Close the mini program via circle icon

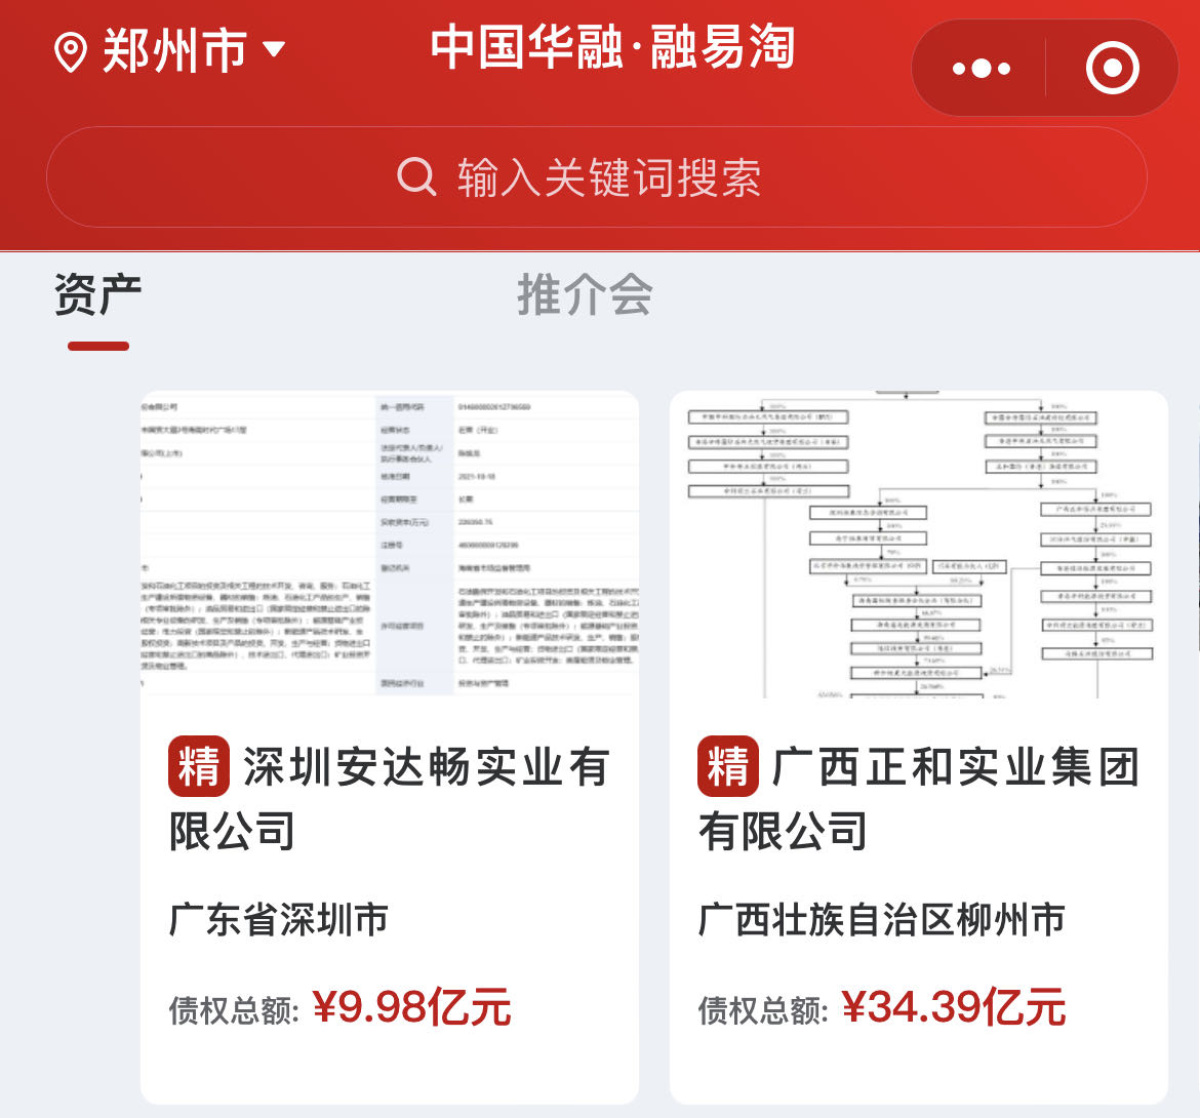tap(1112, 68)
